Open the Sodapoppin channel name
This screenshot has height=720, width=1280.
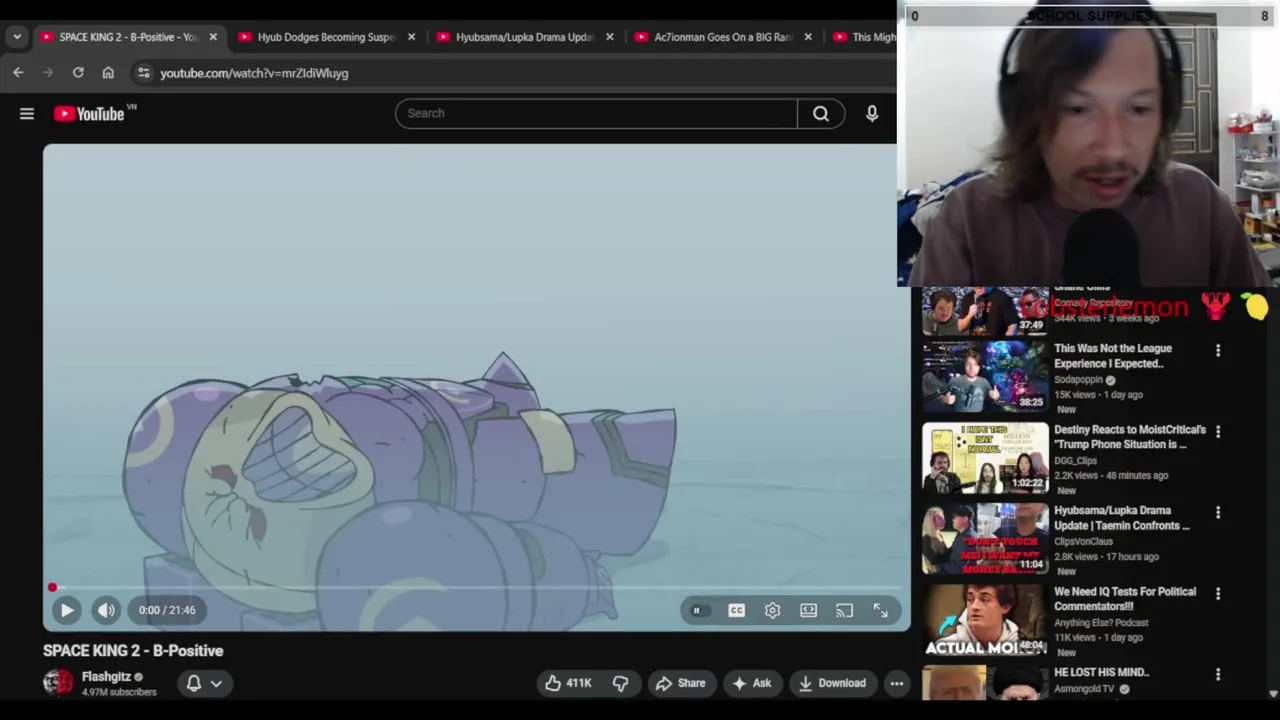pyautogui.click(x=1078, y=380)
